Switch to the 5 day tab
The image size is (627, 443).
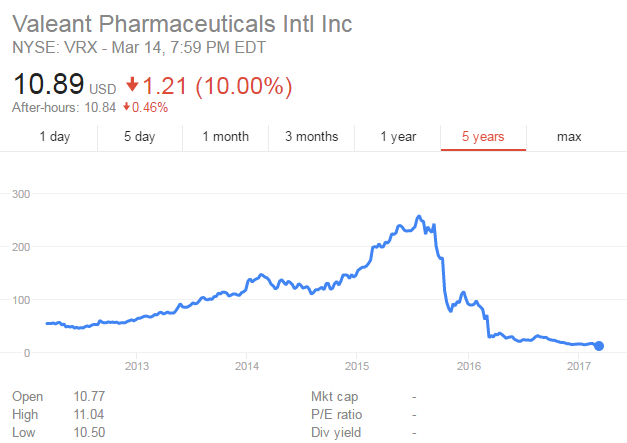pyautogui.click(x=140, y=137)
